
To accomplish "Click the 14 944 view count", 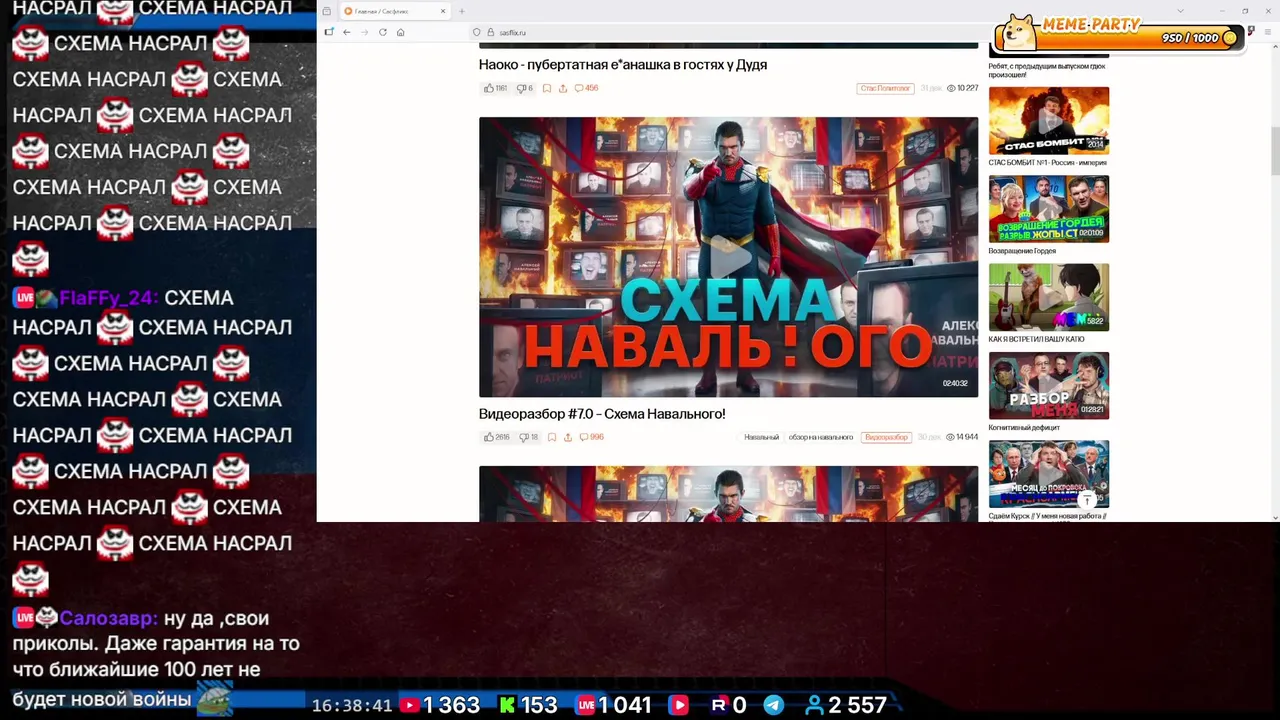I will 962,437.
